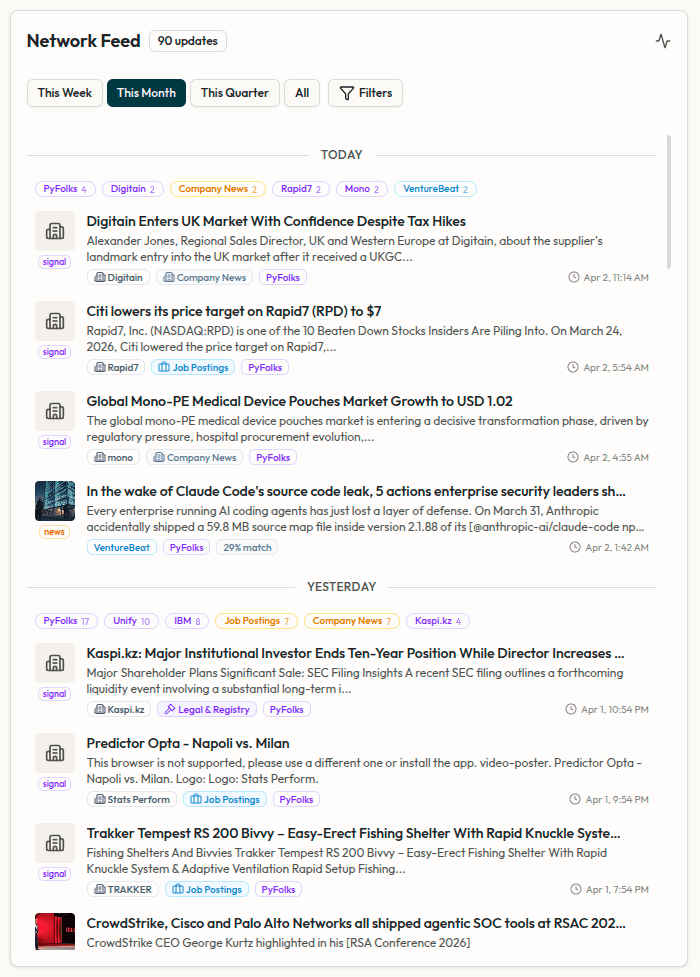The height and width of the screenshot is (977, 700).
Task: Toggle yesterday's Unify 10 chip
Action: [x=132, y=621]
